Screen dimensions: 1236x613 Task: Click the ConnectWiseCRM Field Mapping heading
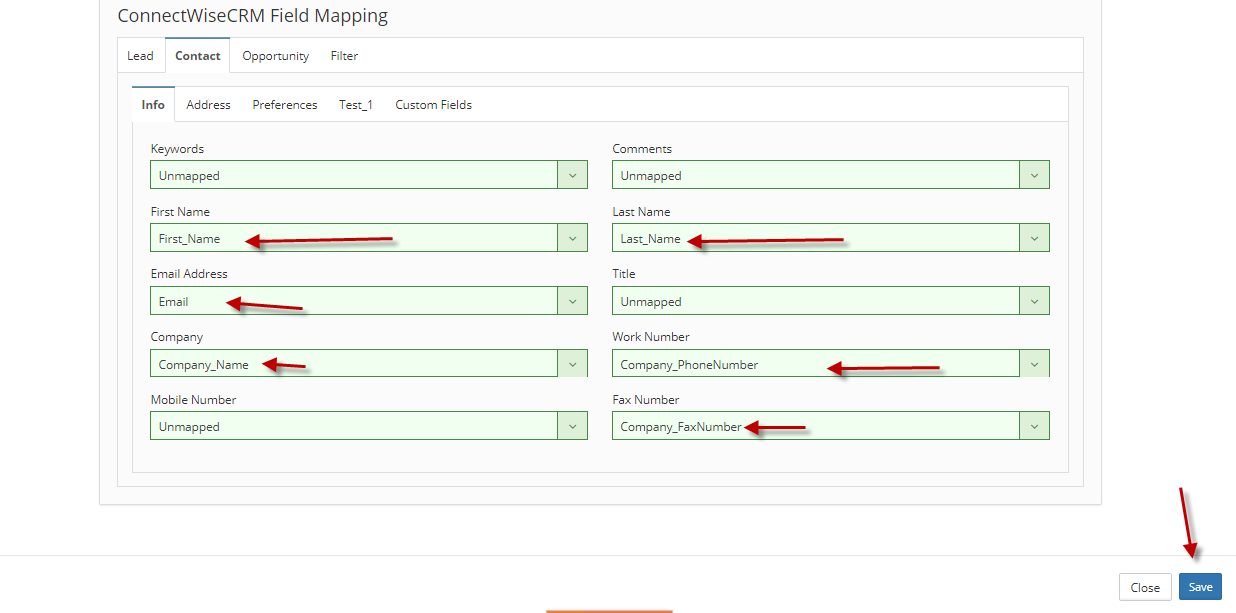(252, 16)
